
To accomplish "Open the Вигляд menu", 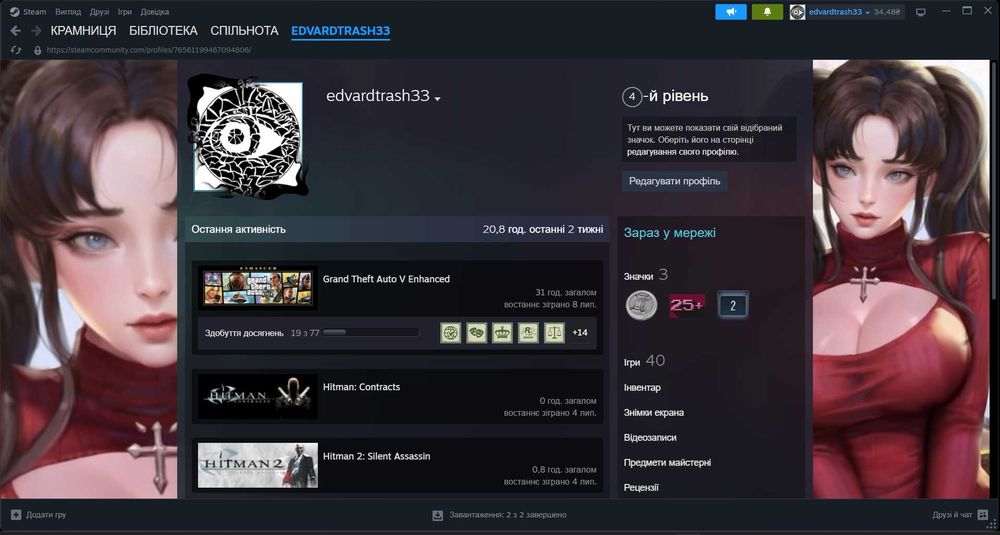I will tap(68, 12).
